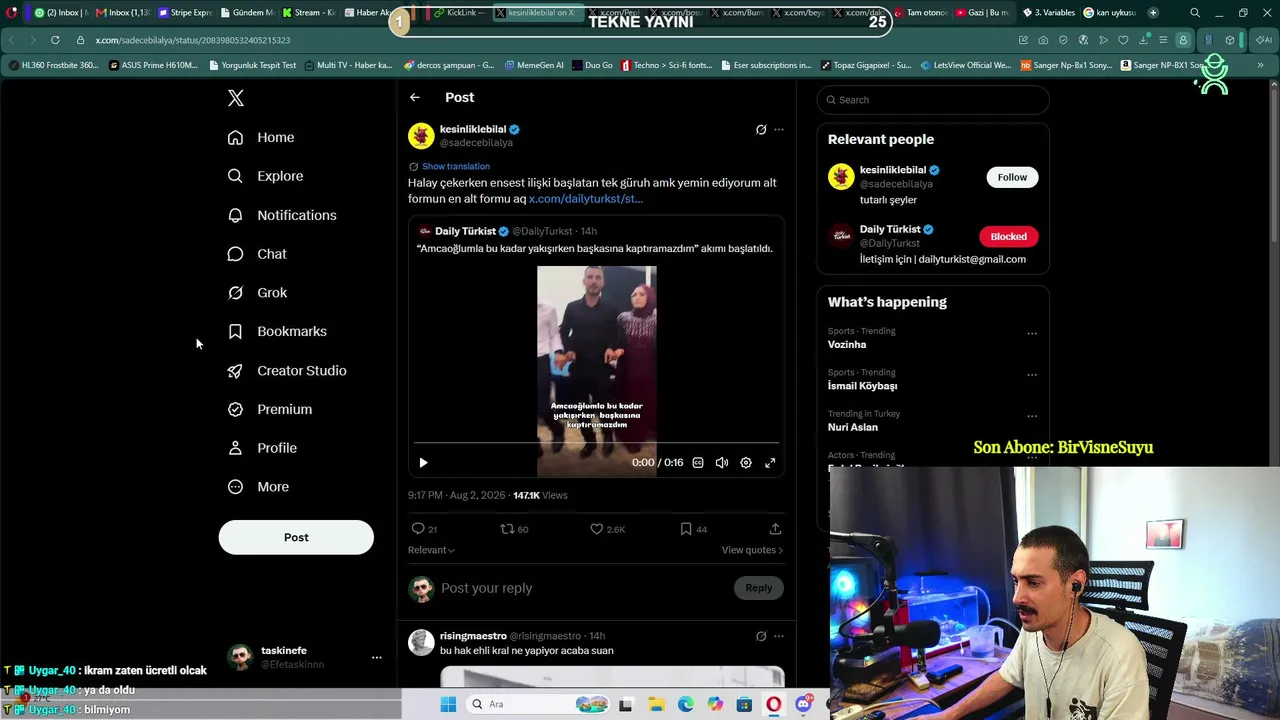Click the X logo in the sidebar
The image size is (1280, 720).
pos(236,98)
